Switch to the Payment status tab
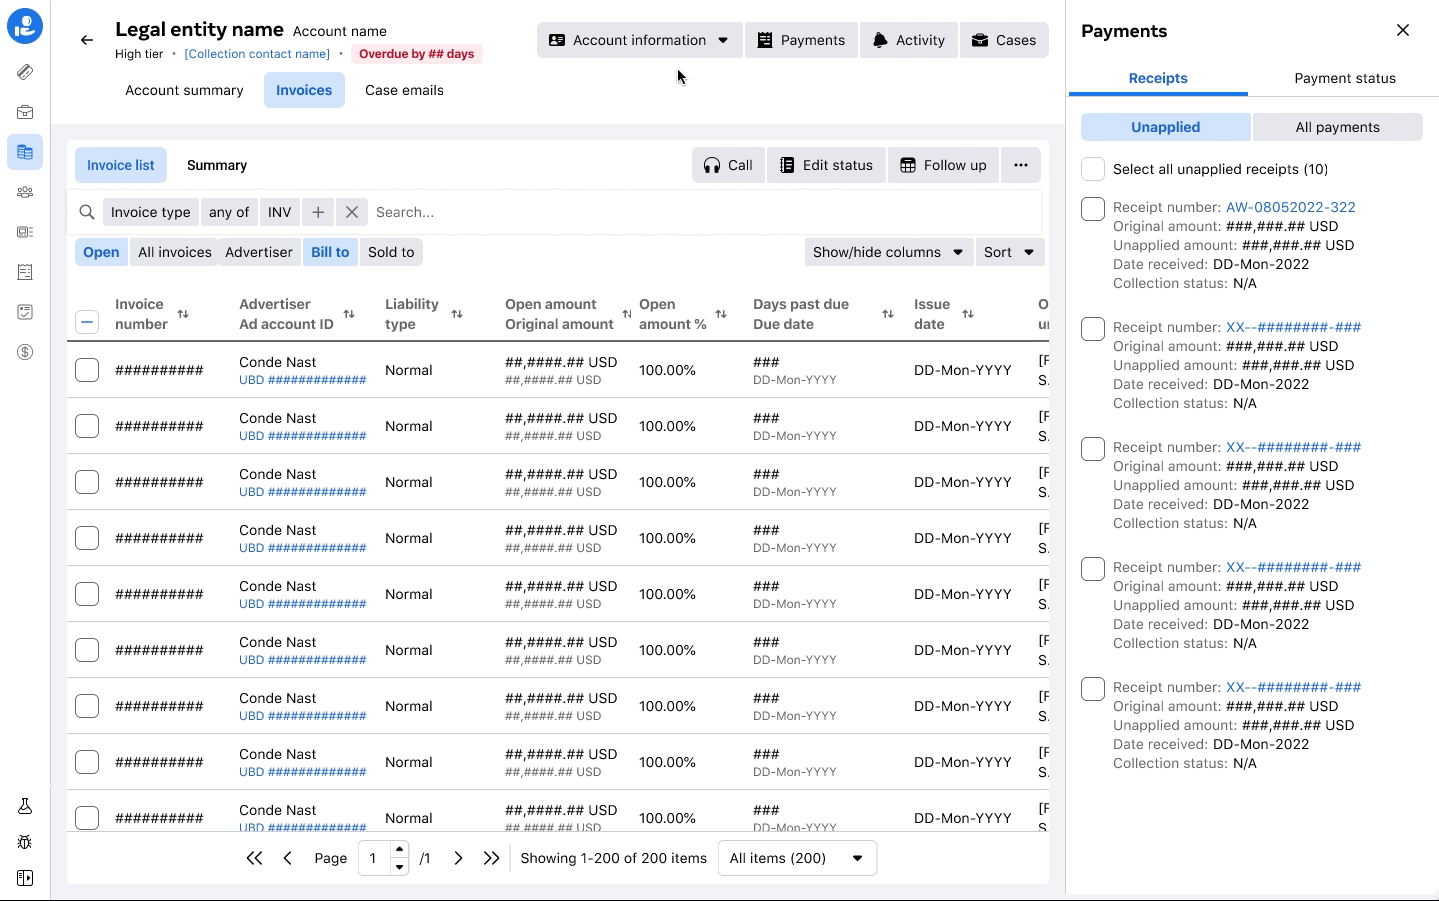The height and width of the screenshot is (901, 1439). click(x=1344, y=78)
